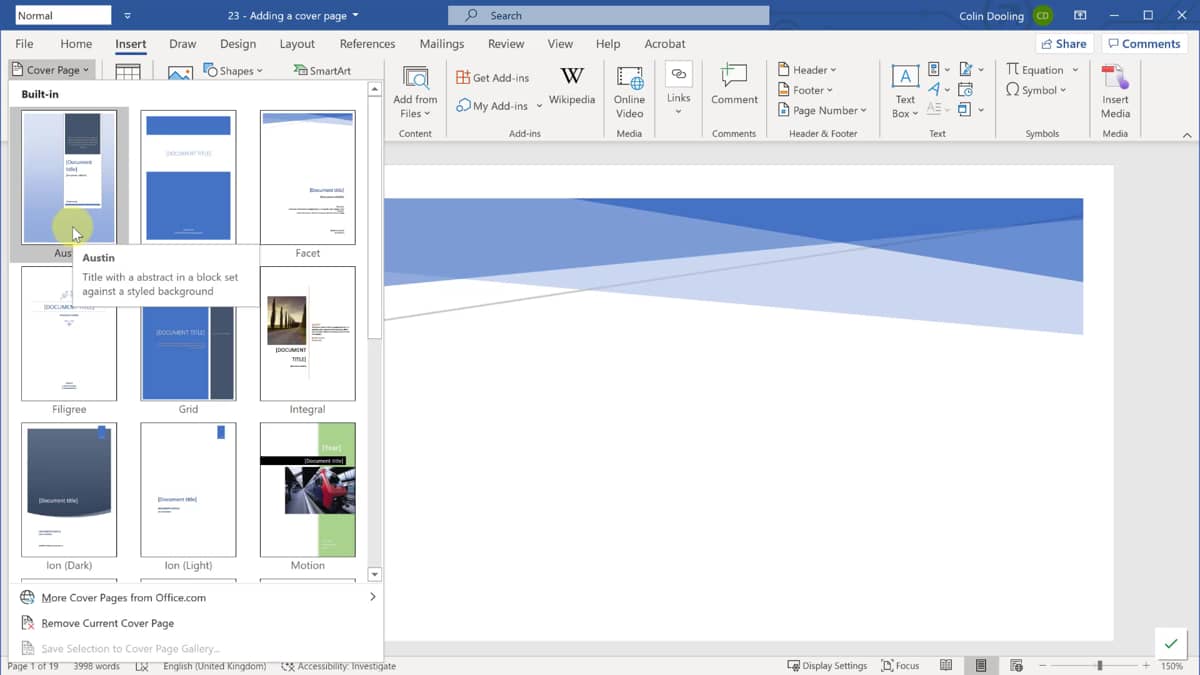
Task: Click the Wikipedia add-in
Action: [x=572, y=86]
